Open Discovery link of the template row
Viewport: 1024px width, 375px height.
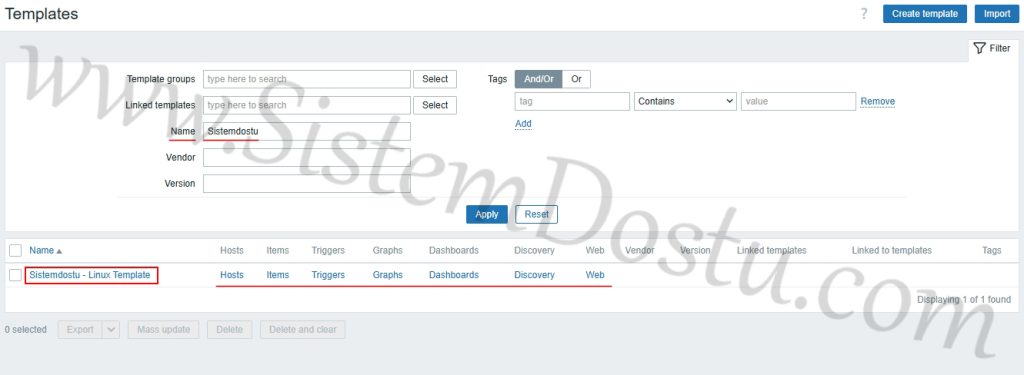pyautogui.click(x=534, y=275)
